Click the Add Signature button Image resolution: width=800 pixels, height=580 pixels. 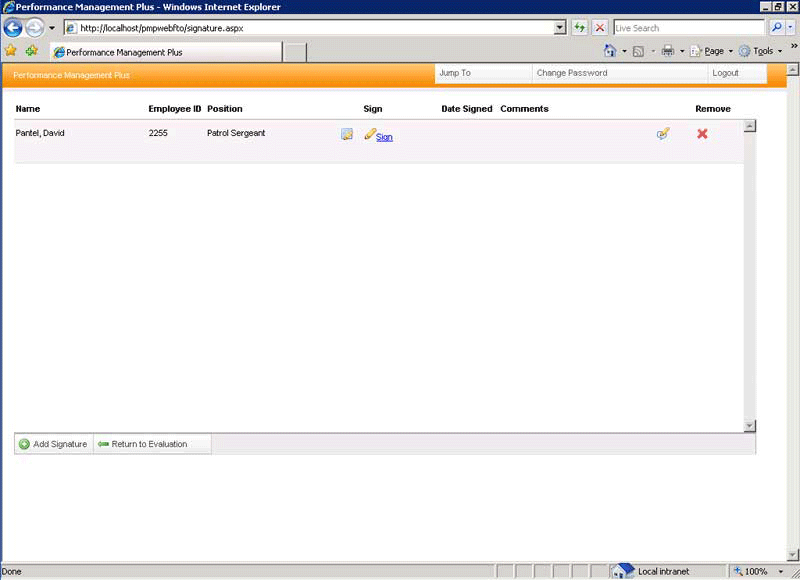[54, 444]
